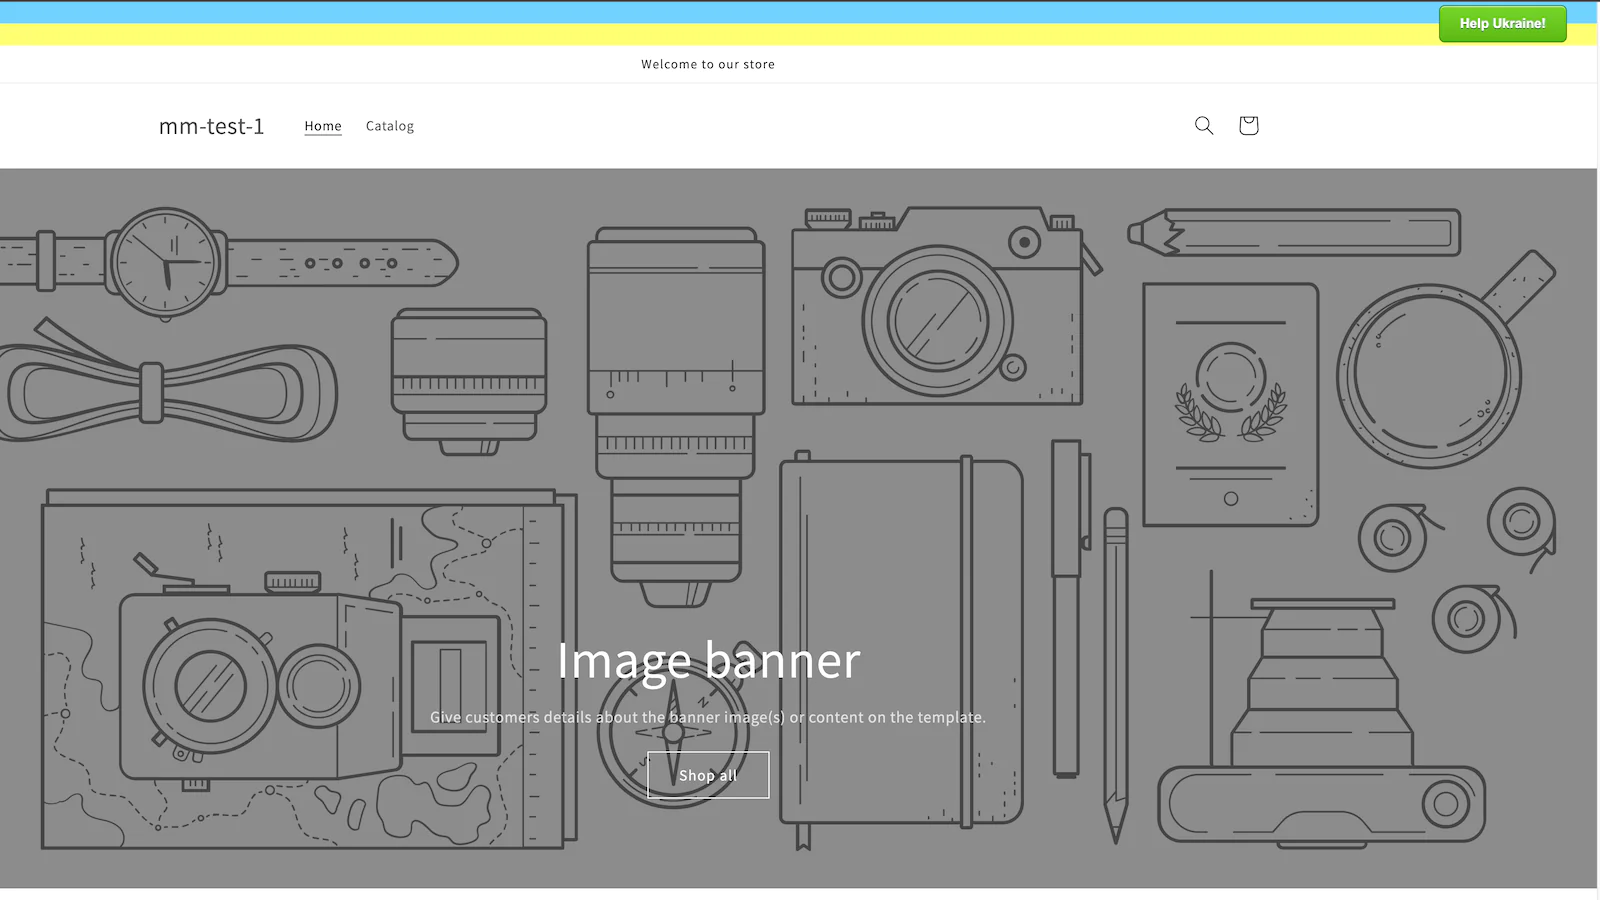Click the SLR camera illustration in the banner
Viewport: 1600px width, 900px height.
click(936, 310)
